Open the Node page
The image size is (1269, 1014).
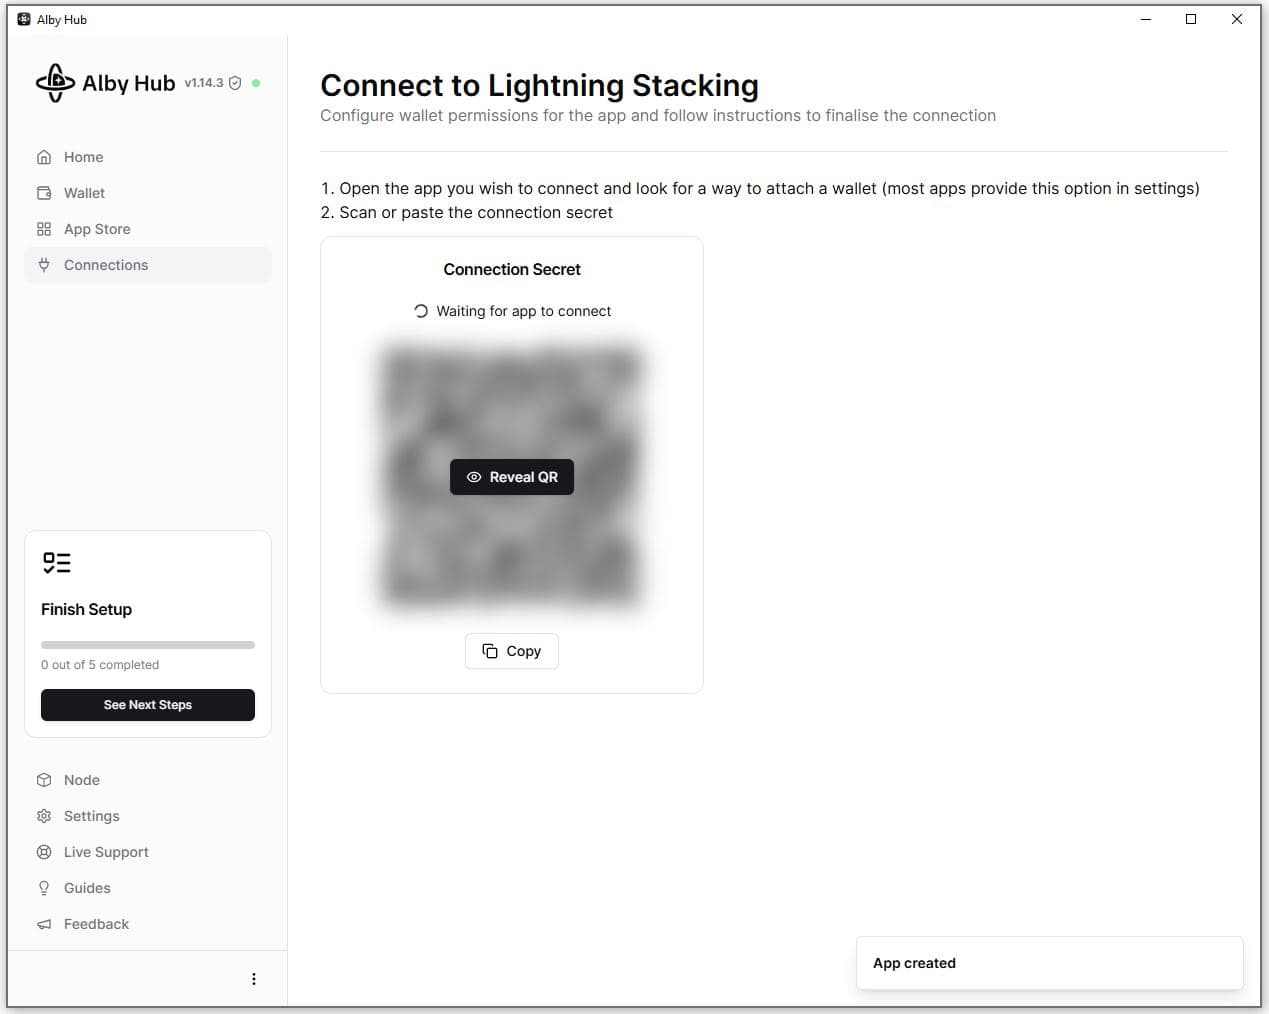click(148, 780)
